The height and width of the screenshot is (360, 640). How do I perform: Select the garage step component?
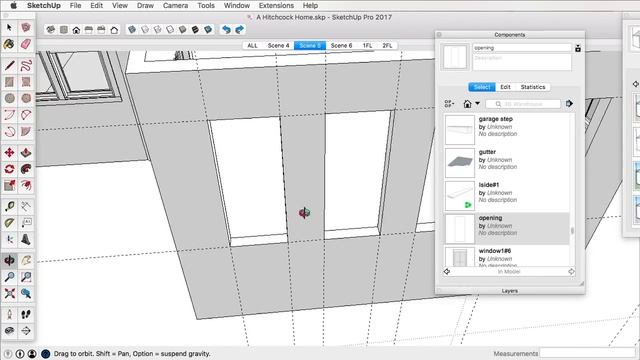pos(507,129)
